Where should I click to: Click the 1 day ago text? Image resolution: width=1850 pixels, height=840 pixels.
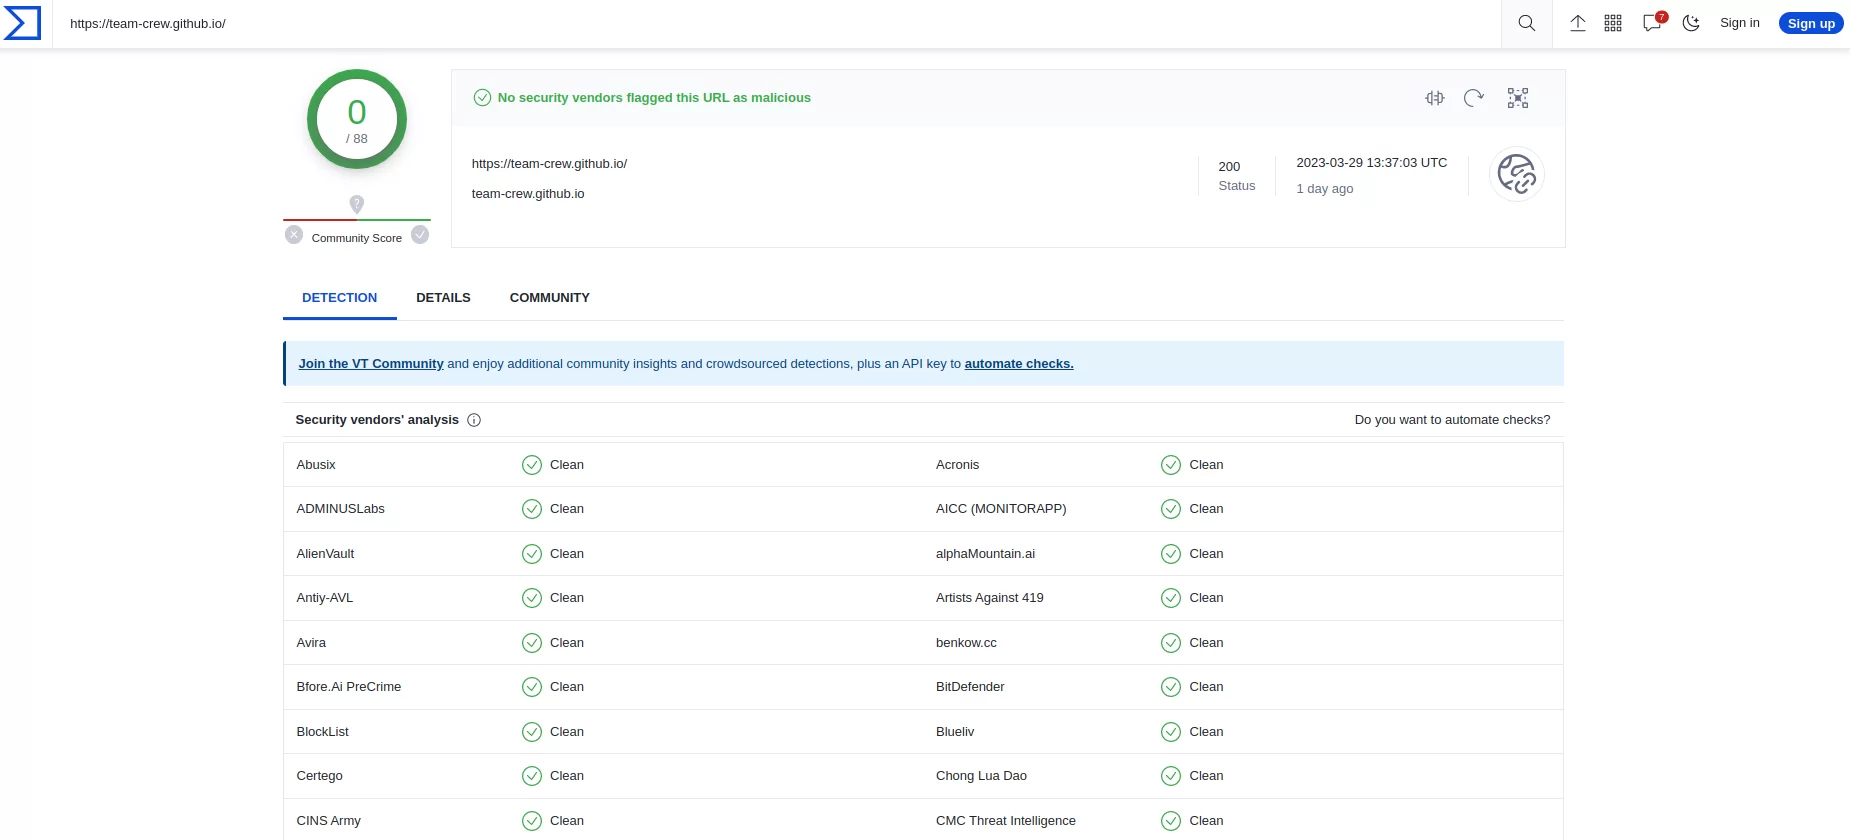pos(1325,189)
